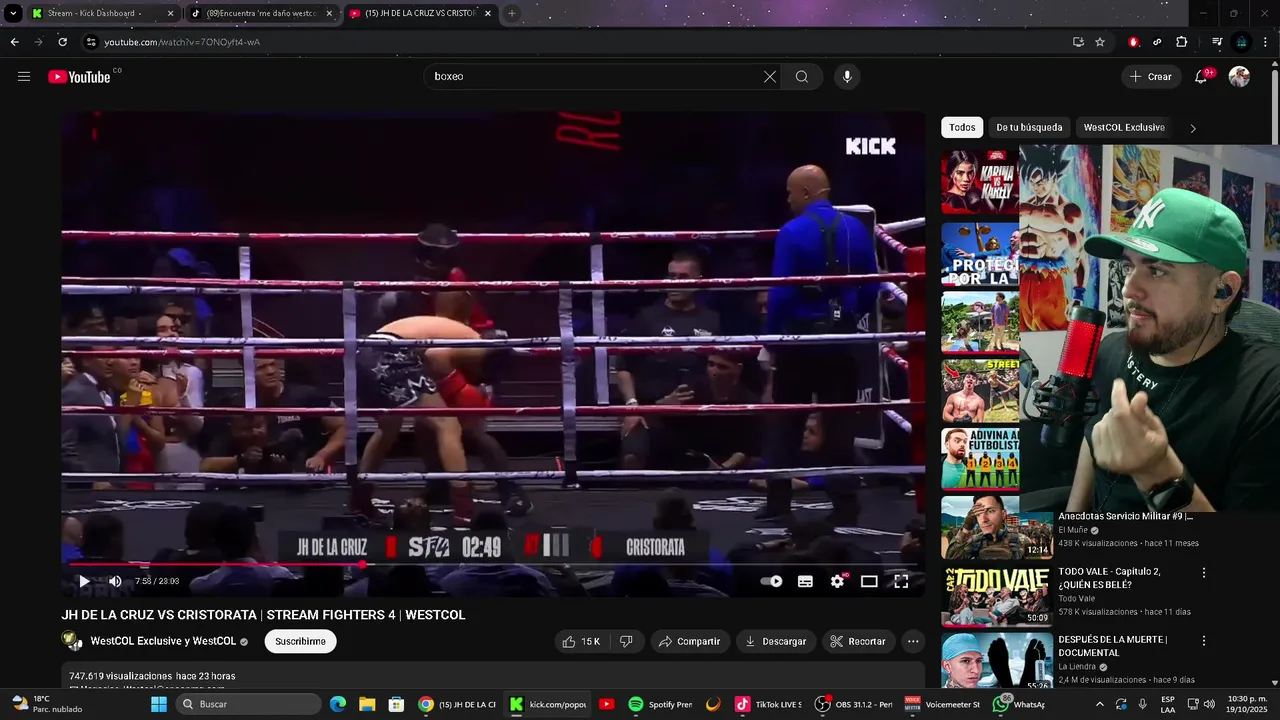Open the YouTube hamburger guide menu
The image size is (1280, 720).
pyautogui.click(x=24, y=76)
